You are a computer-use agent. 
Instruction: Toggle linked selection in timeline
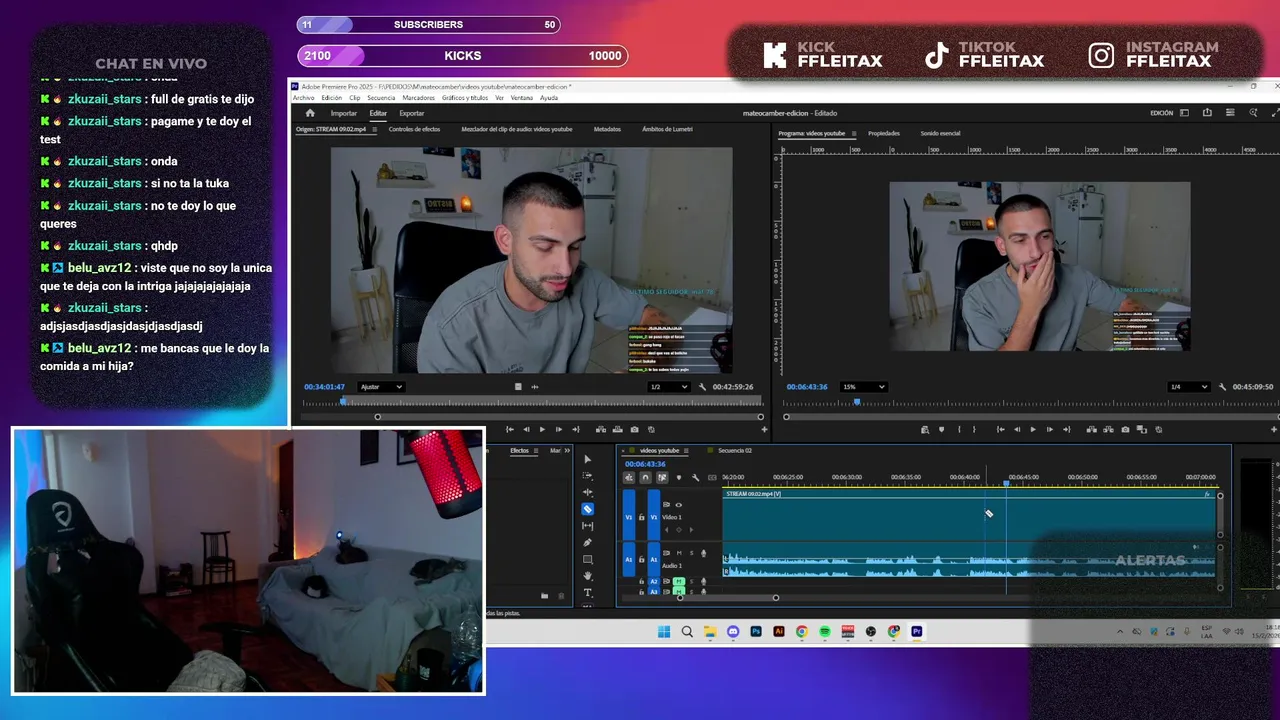click(662, 478)
